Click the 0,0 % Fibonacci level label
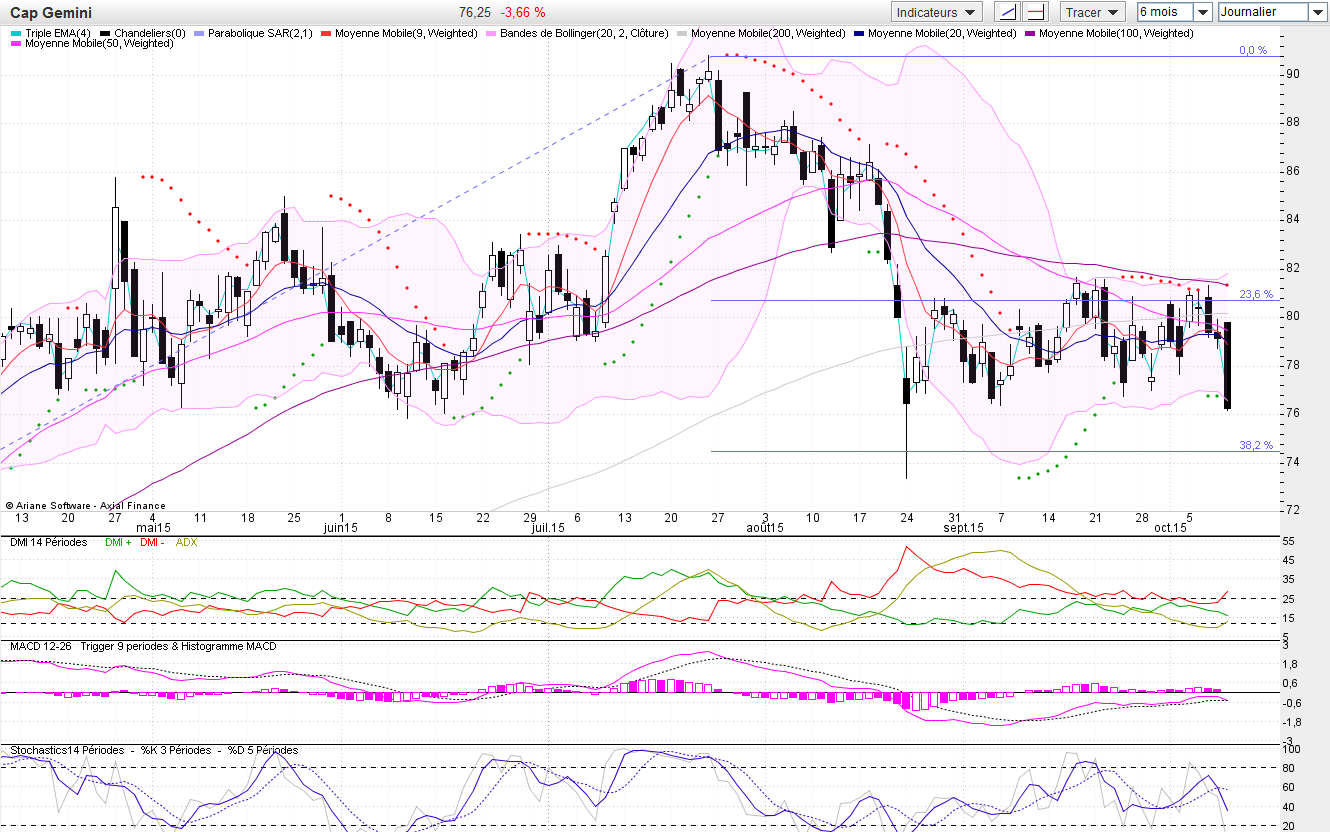 tap(1253, 50)
